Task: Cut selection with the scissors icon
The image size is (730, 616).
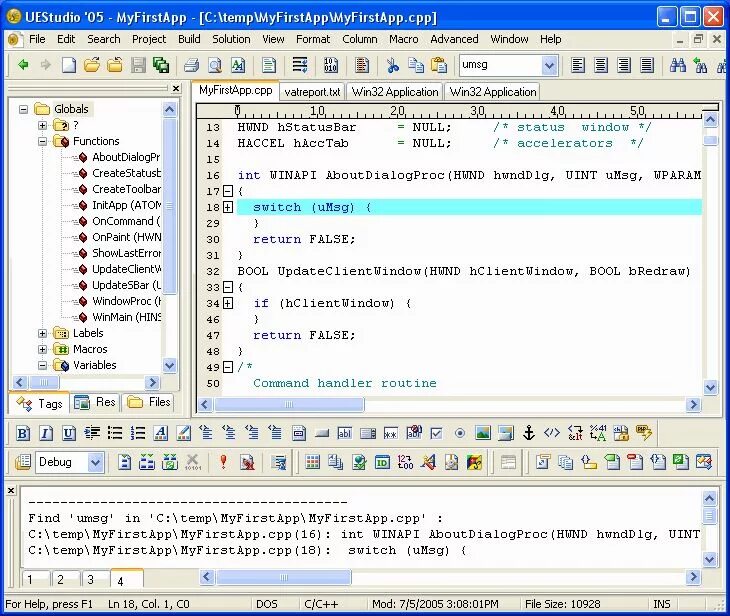Action: (x=392, y=65)
